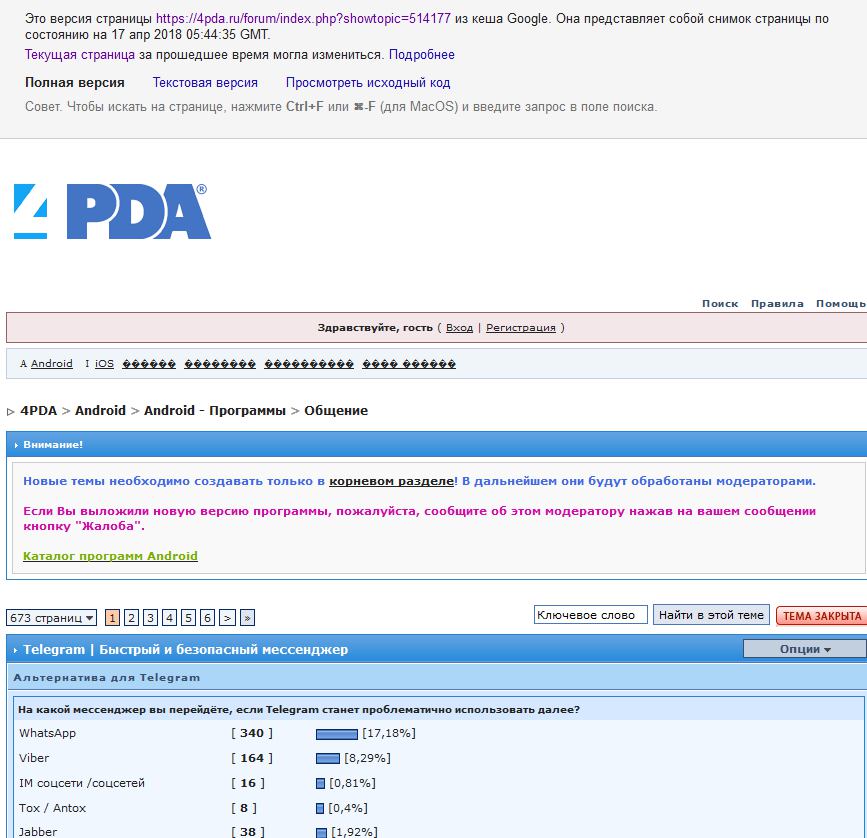This screenshot has height=838, width=867.
Task: Go to 'Android' breadcrumb
Action: 100,411
